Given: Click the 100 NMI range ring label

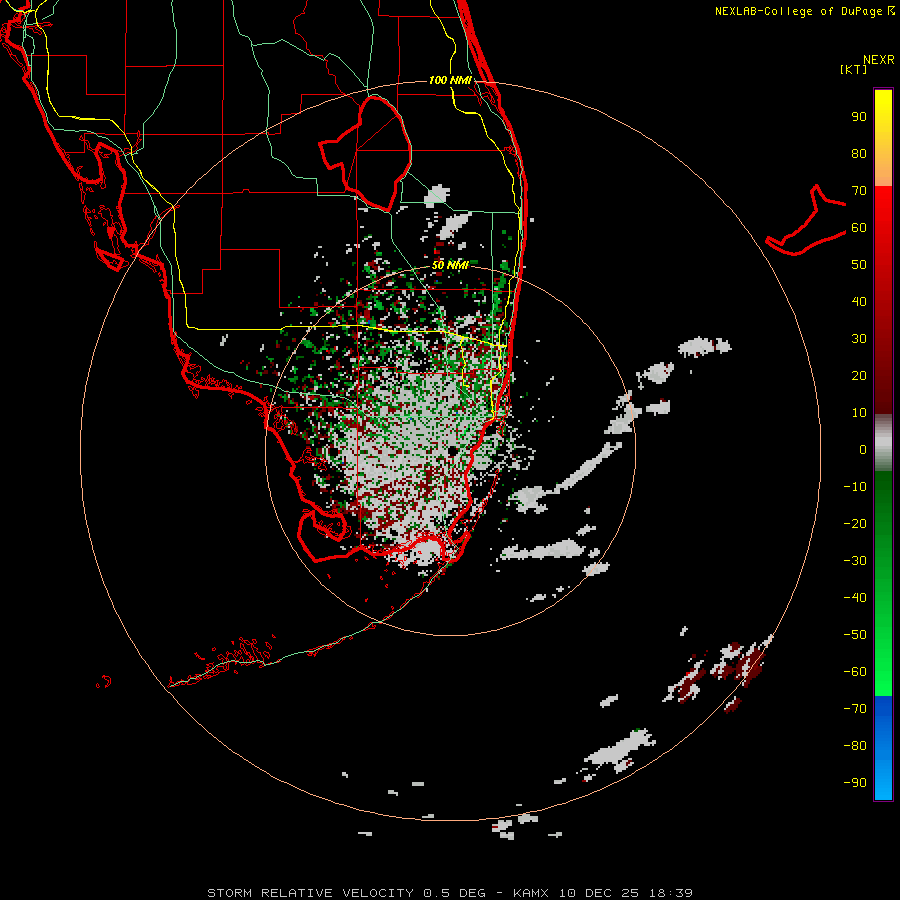Looking at the screenshot, I should pos(450,80).
